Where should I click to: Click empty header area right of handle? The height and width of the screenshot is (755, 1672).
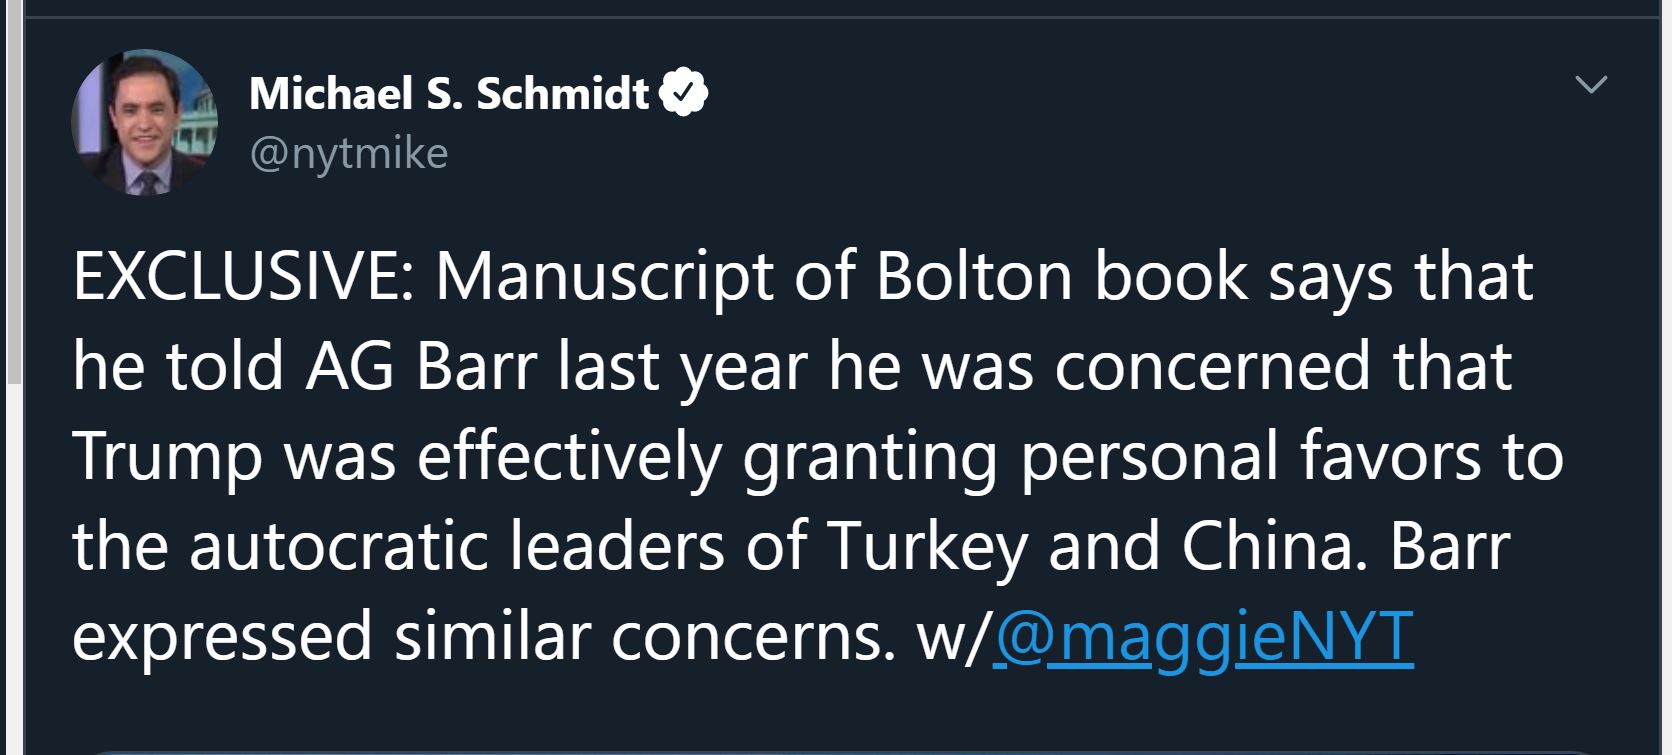(1000, 153)
